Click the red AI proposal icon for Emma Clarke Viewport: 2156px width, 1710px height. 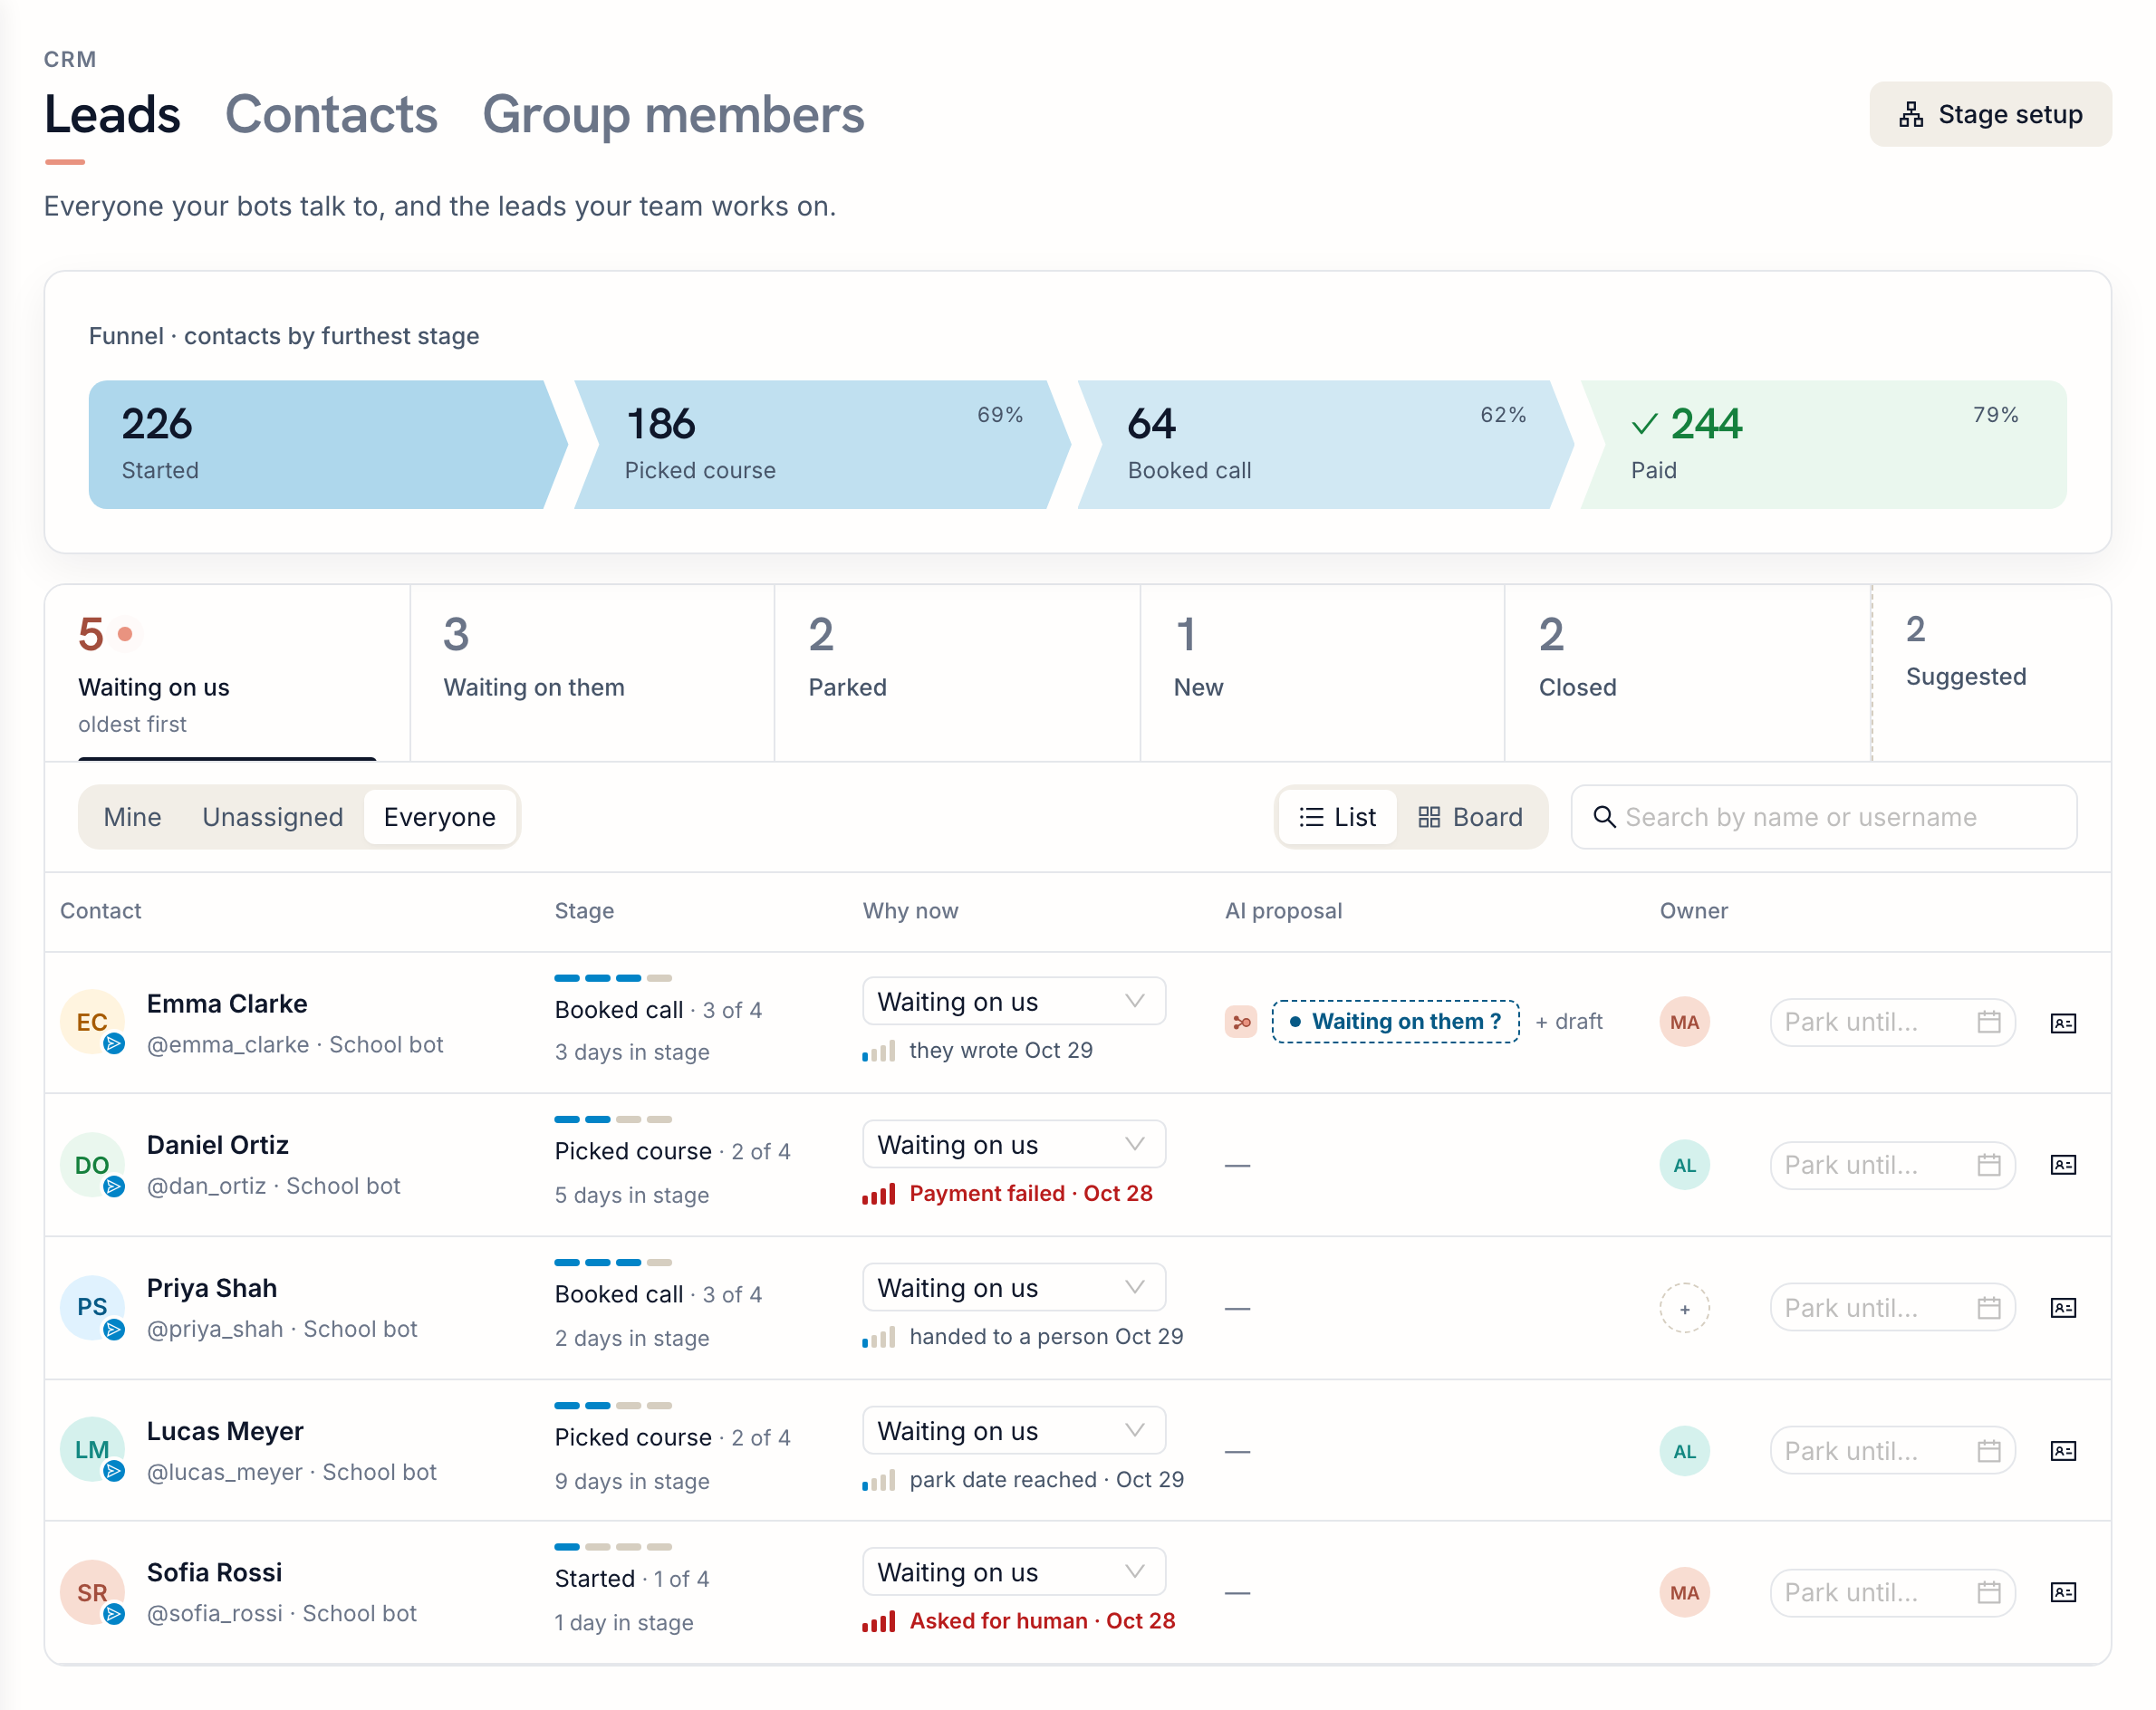[1241, 1022]
